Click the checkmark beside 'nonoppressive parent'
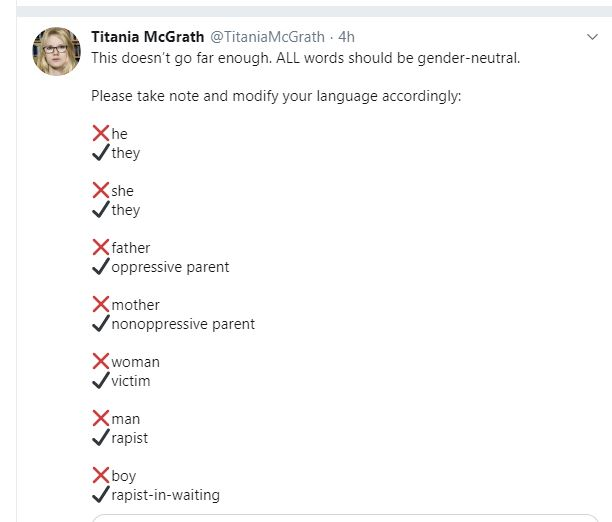 tap(101, 323)
